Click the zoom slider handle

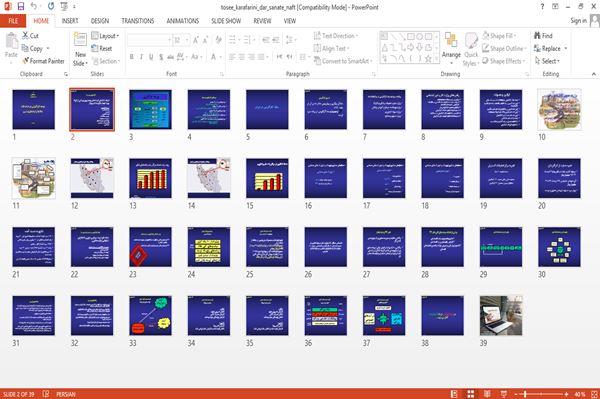coord(525,394)
